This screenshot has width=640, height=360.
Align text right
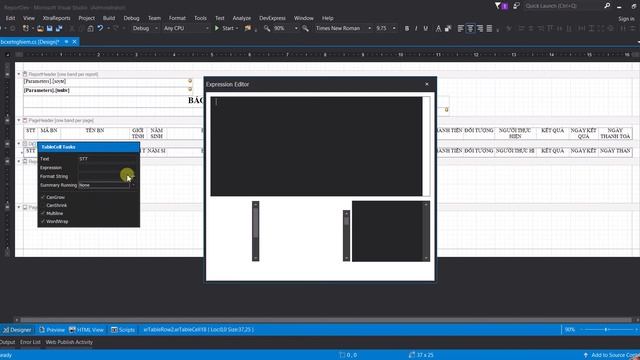coord(480,29)
